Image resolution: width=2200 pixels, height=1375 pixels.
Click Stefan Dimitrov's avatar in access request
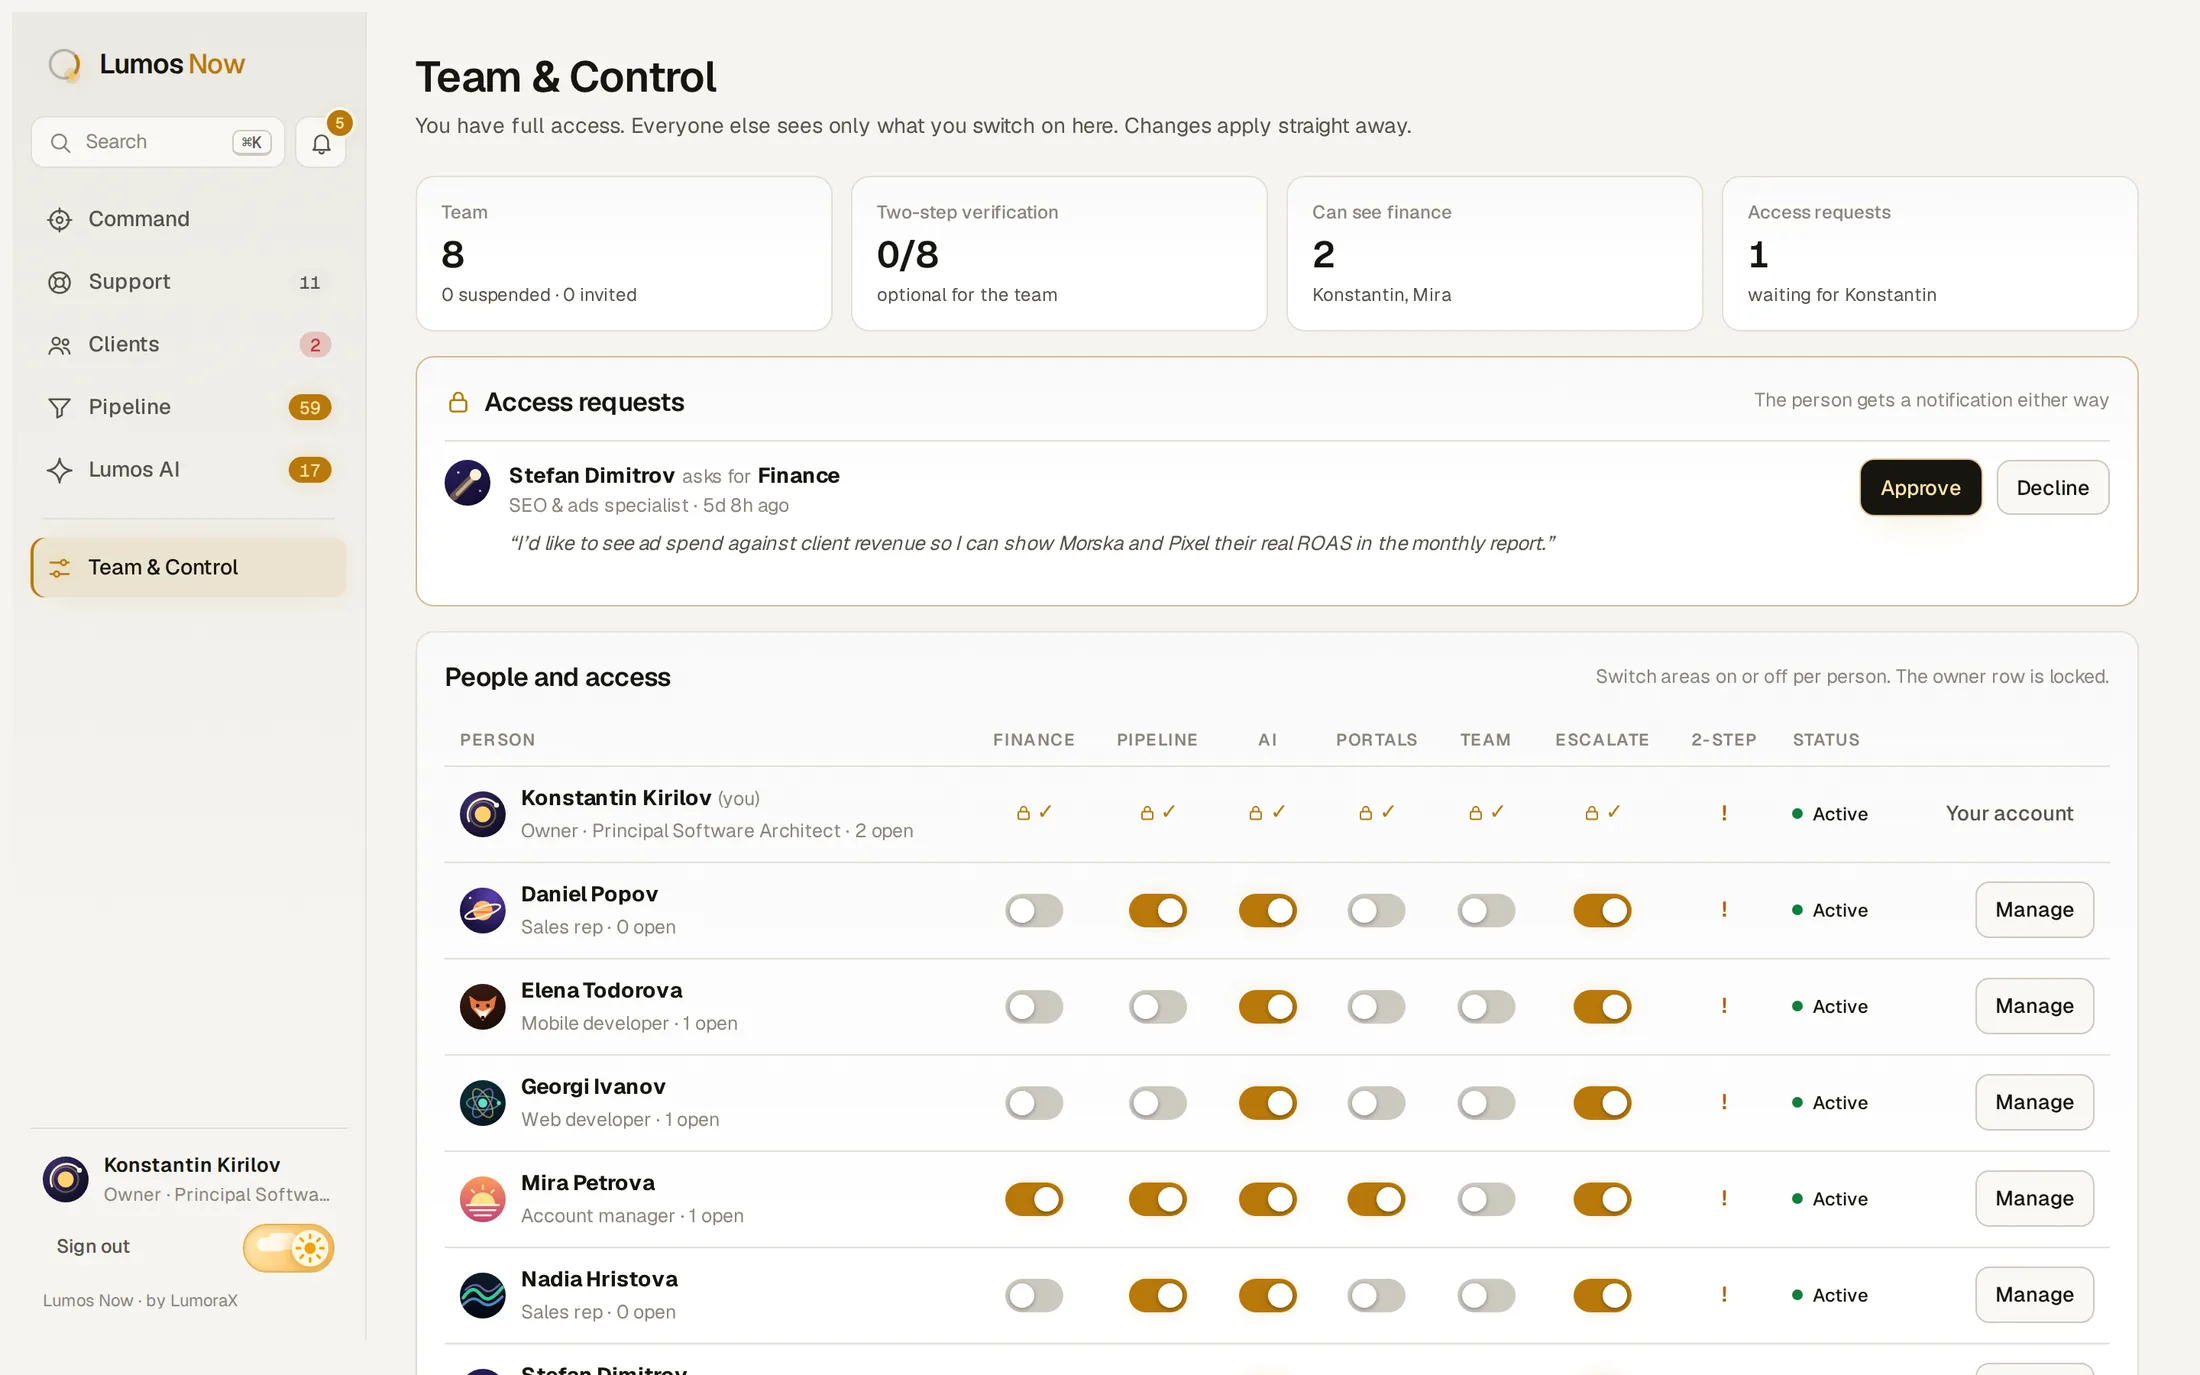click(467, 483)
